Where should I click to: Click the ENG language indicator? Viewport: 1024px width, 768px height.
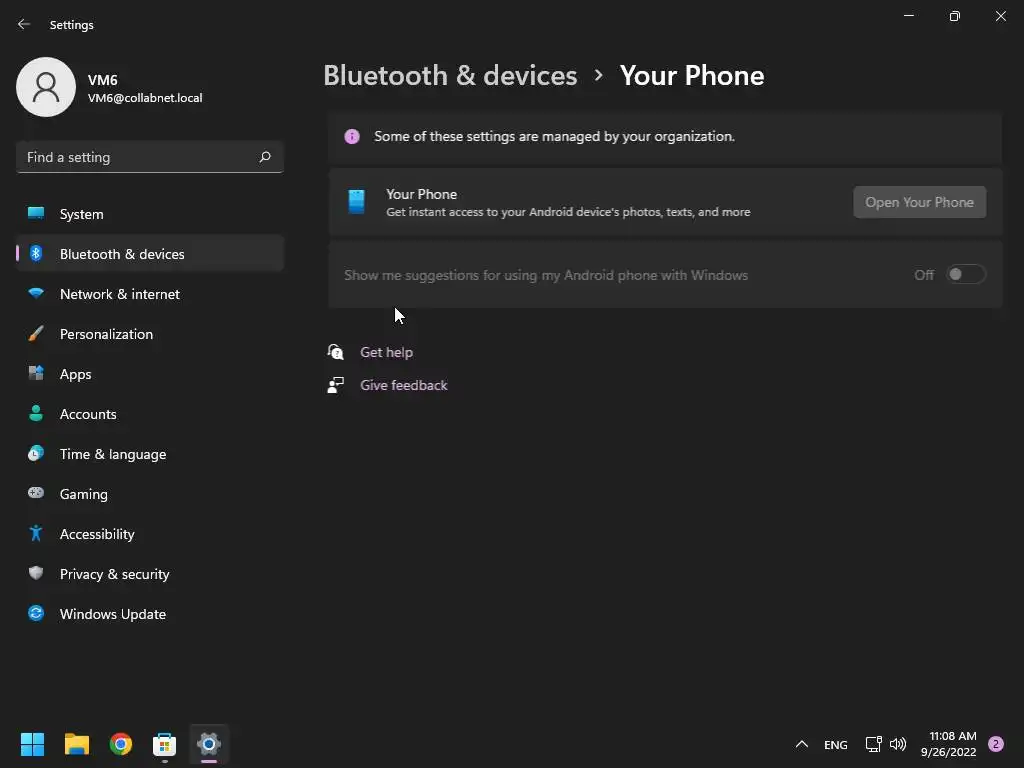tap(835, 744)
